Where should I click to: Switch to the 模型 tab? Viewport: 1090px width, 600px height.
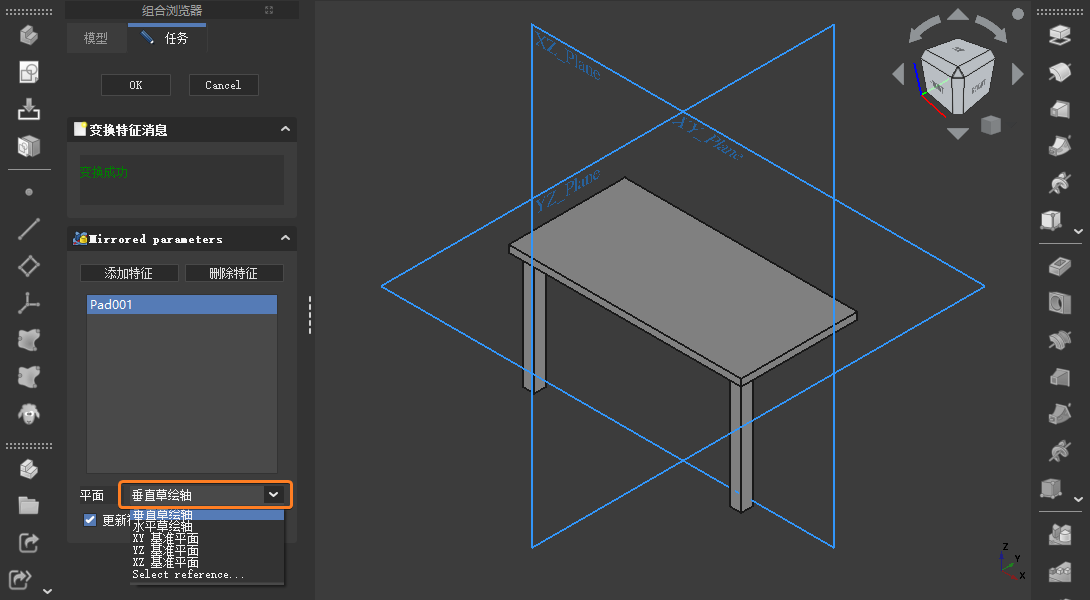tap(96, 39)
